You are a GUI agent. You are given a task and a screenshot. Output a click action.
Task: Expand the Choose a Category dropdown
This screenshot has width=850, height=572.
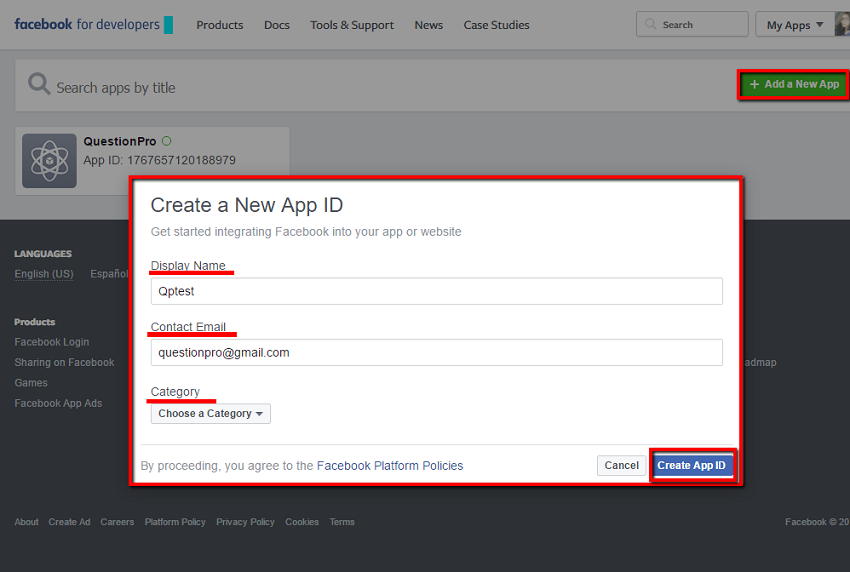click(211, 414)
